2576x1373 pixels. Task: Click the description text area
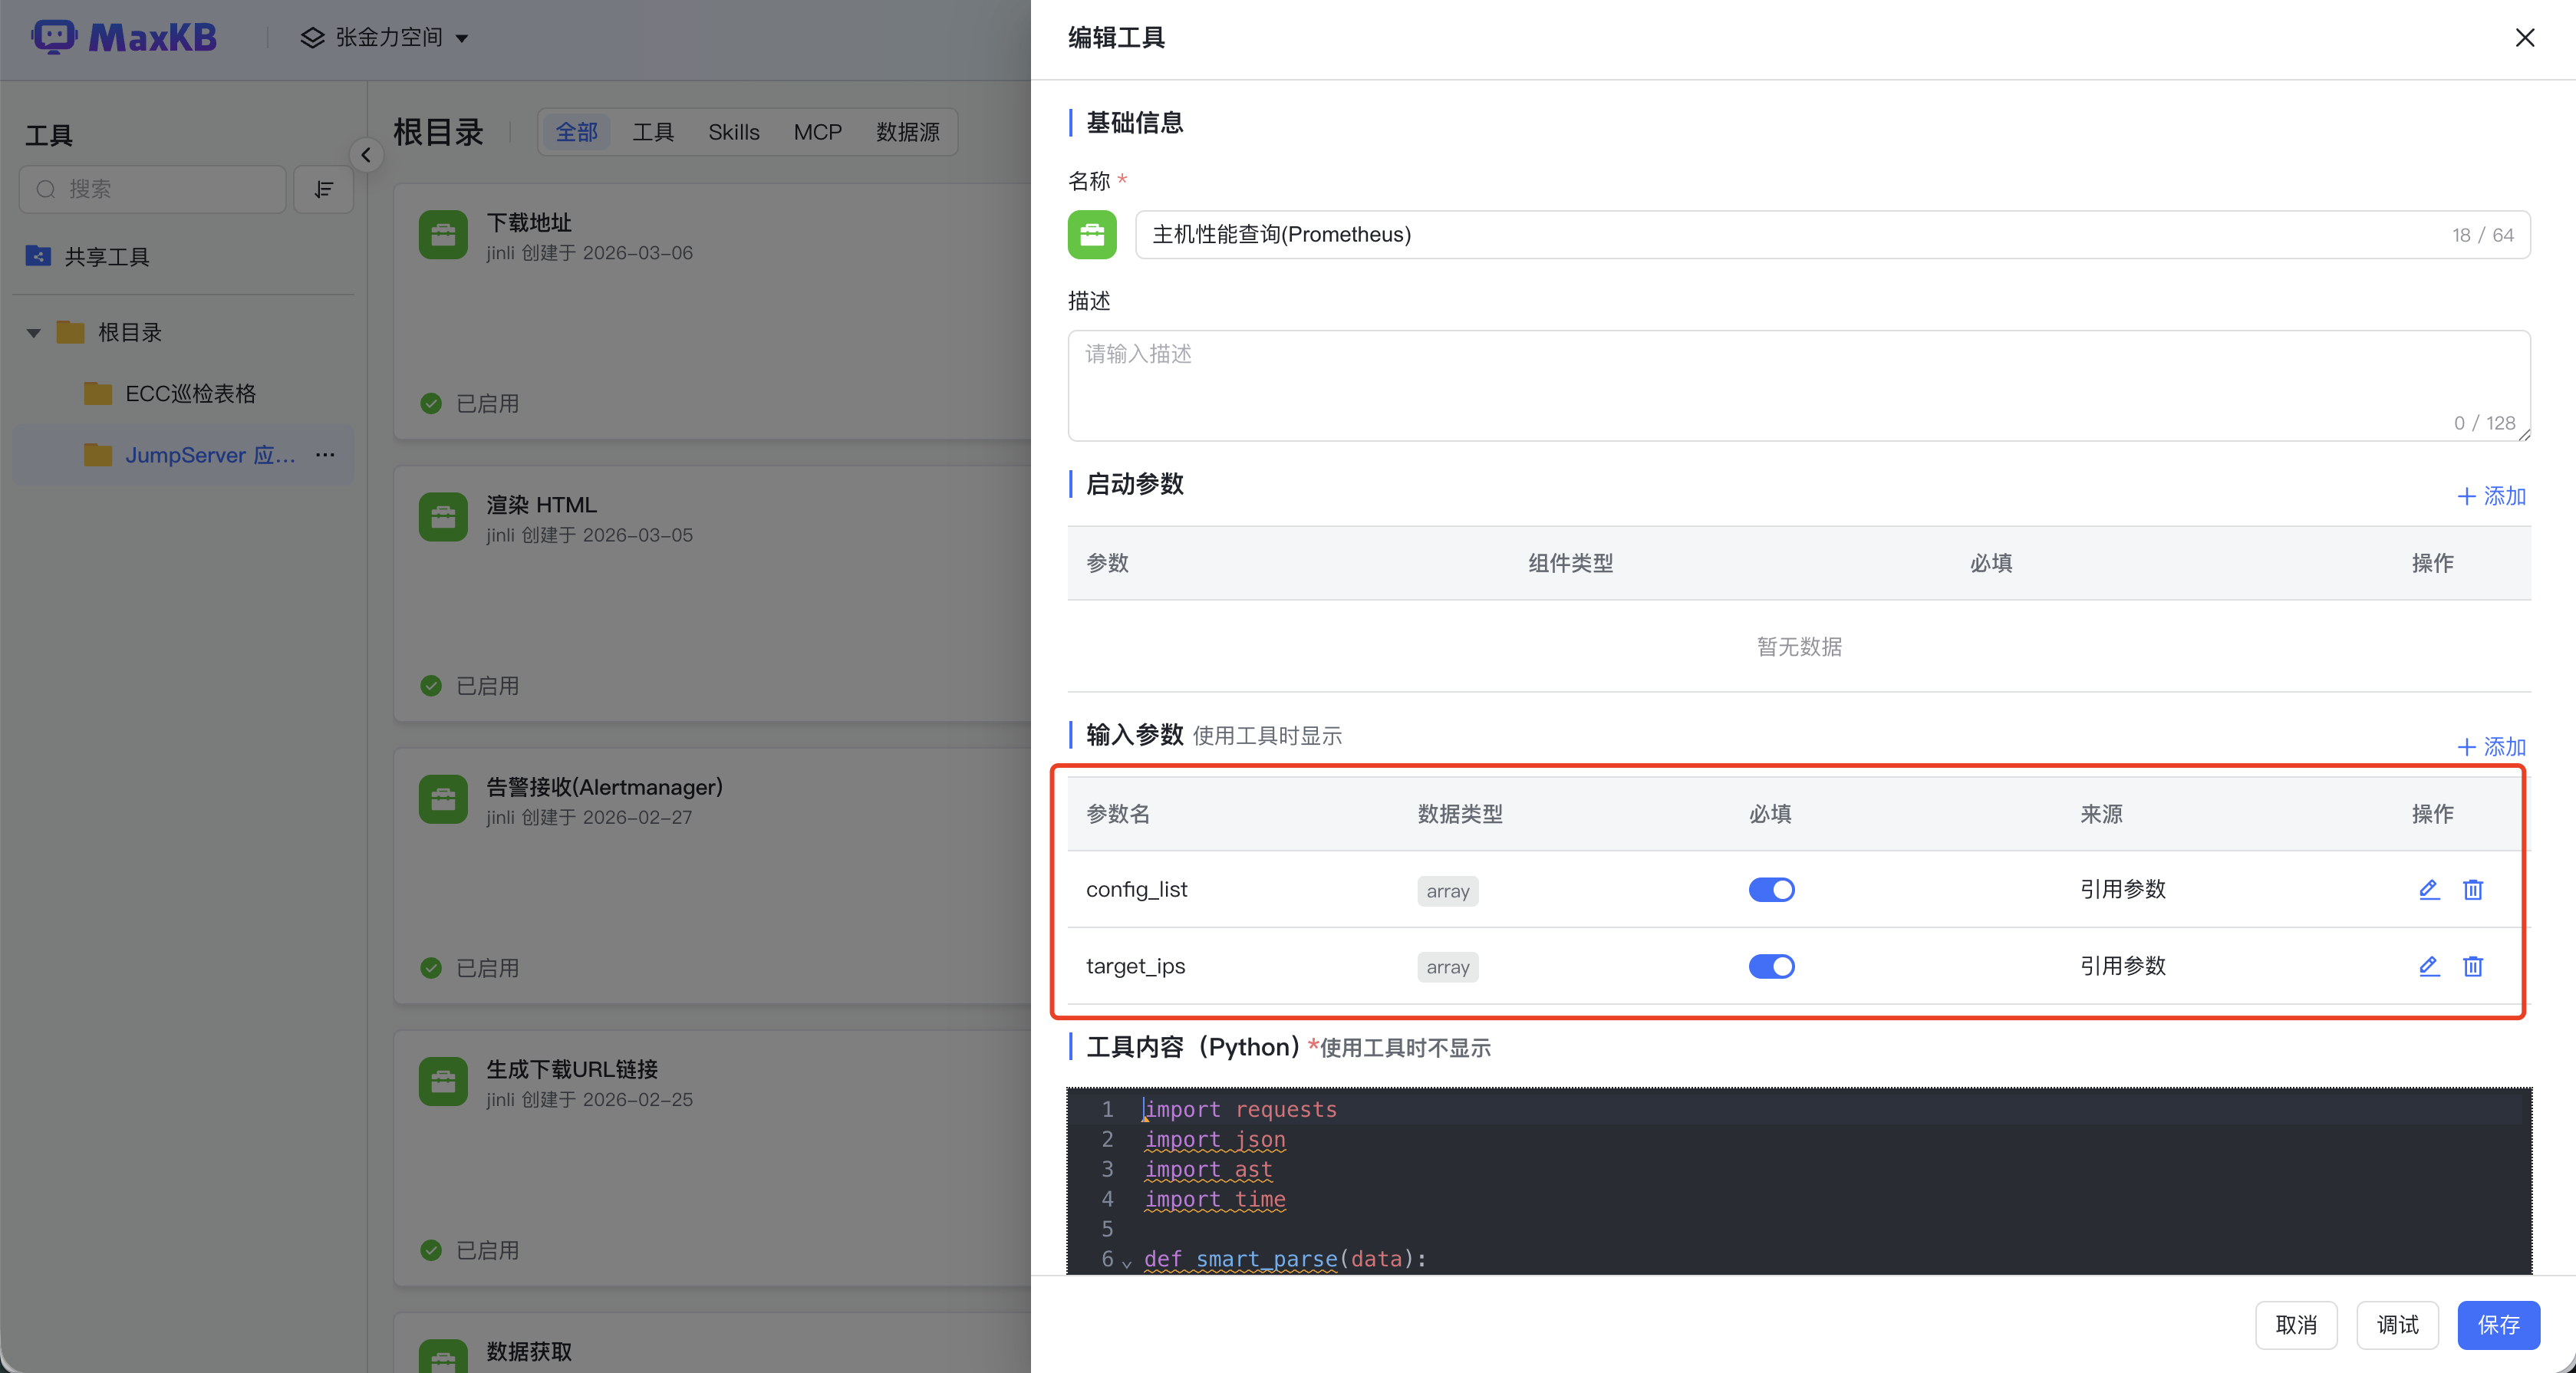coord(1798,385)
